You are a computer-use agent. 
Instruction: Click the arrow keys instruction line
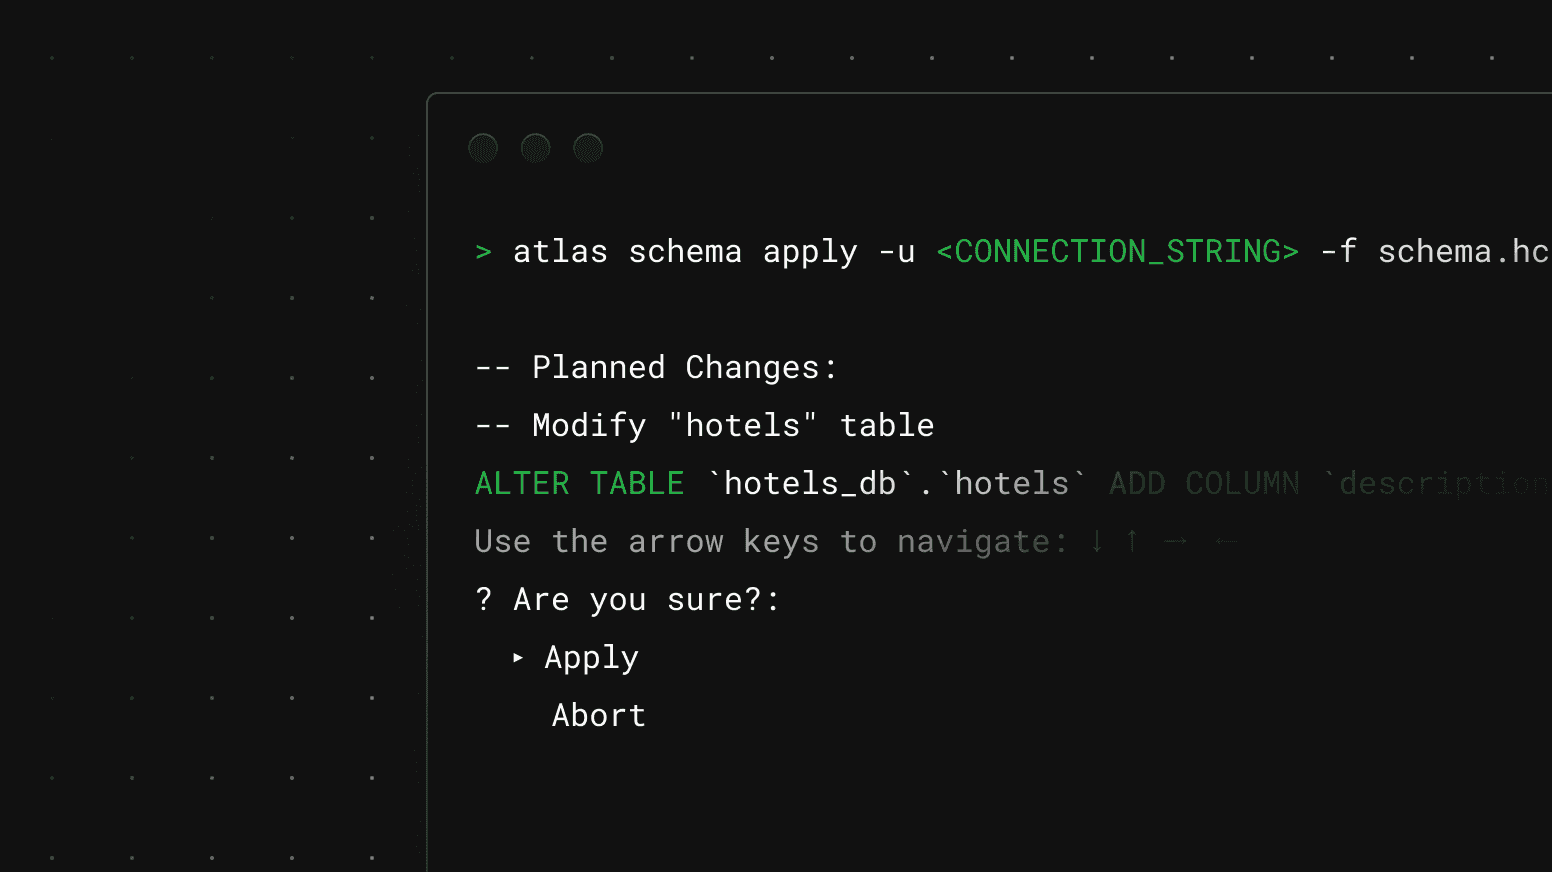(x=770, y=541)
